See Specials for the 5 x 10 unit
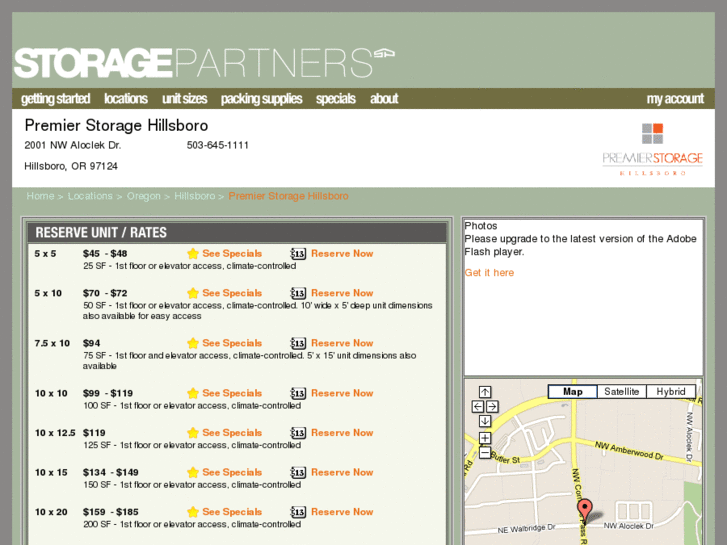Image resolution: width=727 pixels, height=545 pixels. pyautogui.click(x=232, y=293)
